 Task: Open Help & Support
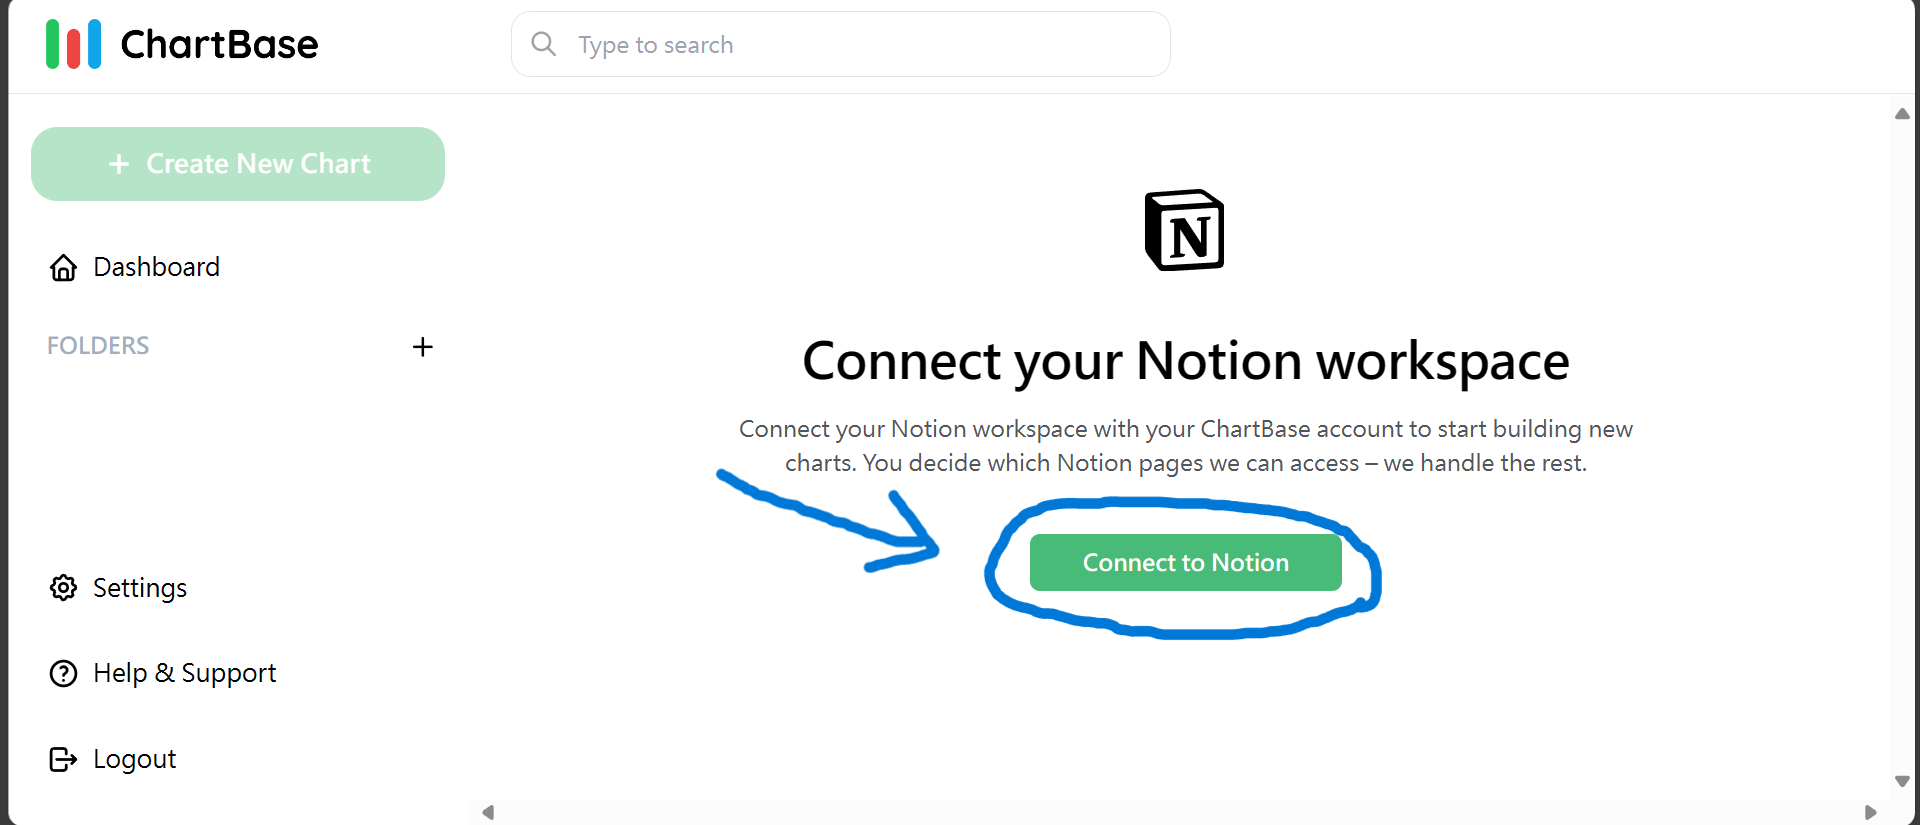[185, 673]
